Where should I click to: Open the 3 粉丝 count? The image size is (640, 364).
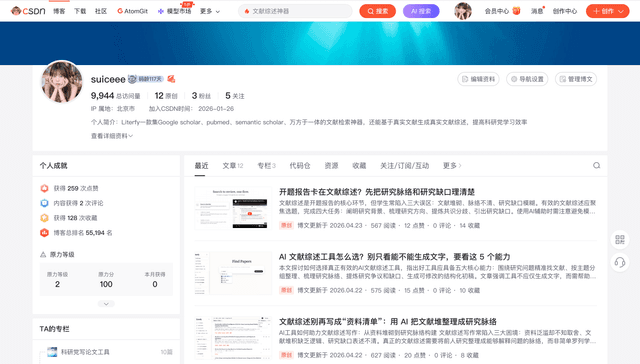pos(201,95)
